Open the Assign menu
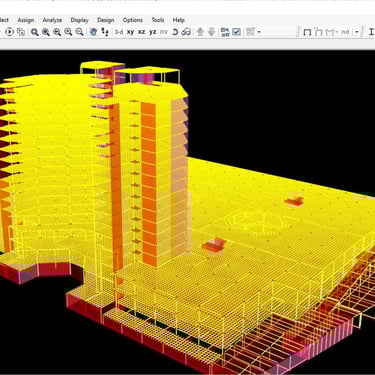The width and height of the screenshot is (375, 375). pyautogui.click(x=26, y=20)
